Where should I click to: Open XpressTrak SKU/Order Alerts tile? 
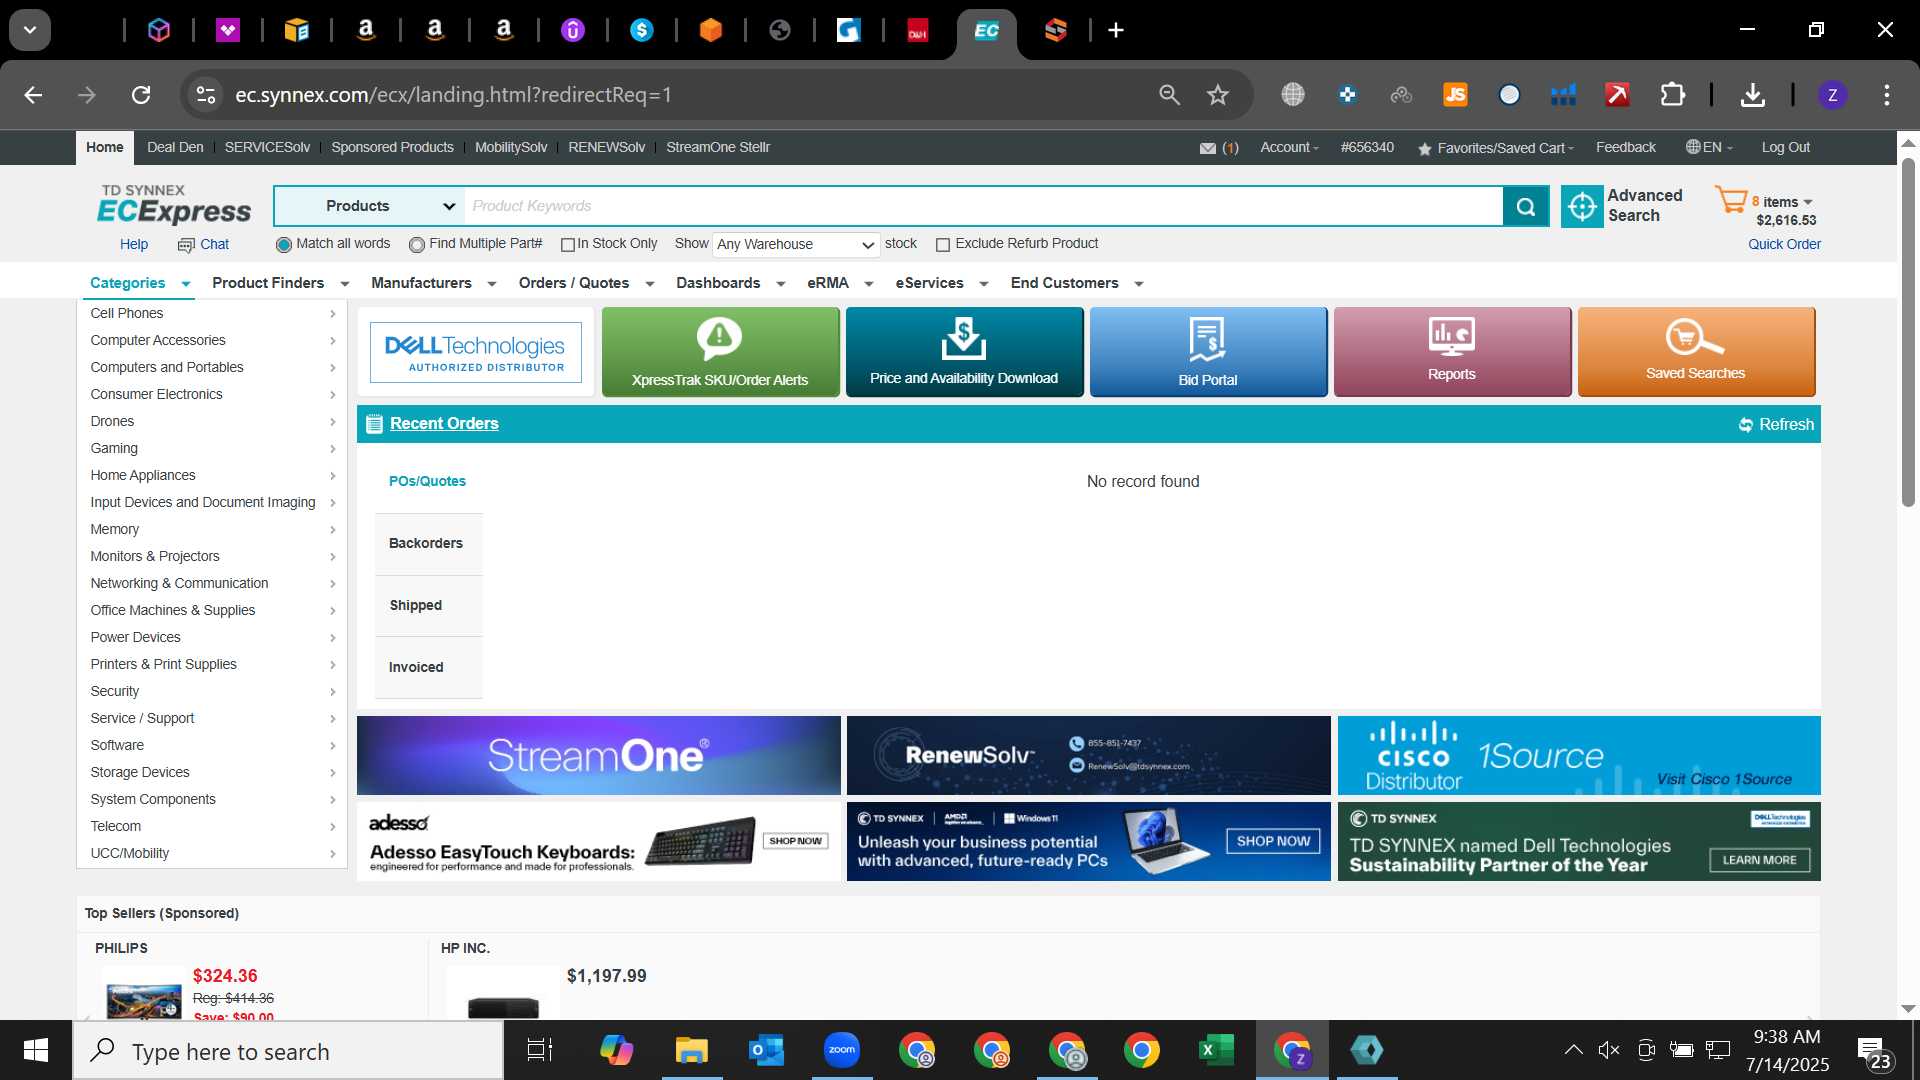[720, 352]
